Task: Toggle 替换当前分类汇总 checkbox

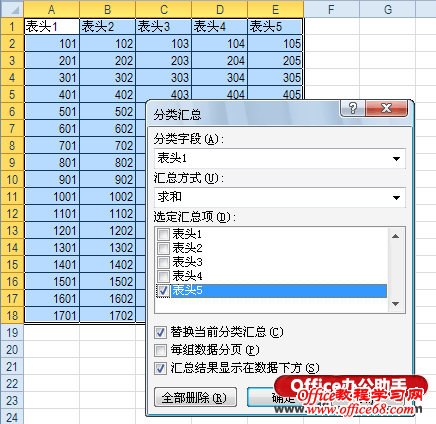Action: click(160, 332)
